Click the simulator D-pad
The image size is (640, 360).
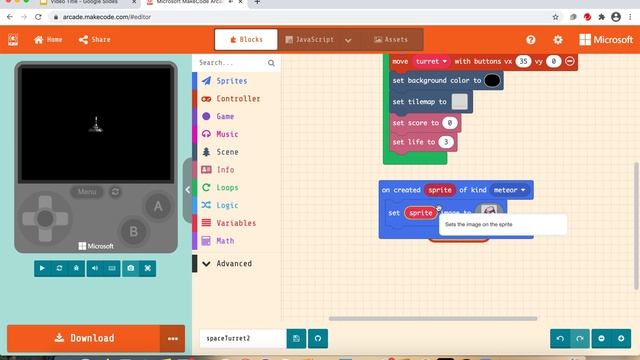coord(45,219)
